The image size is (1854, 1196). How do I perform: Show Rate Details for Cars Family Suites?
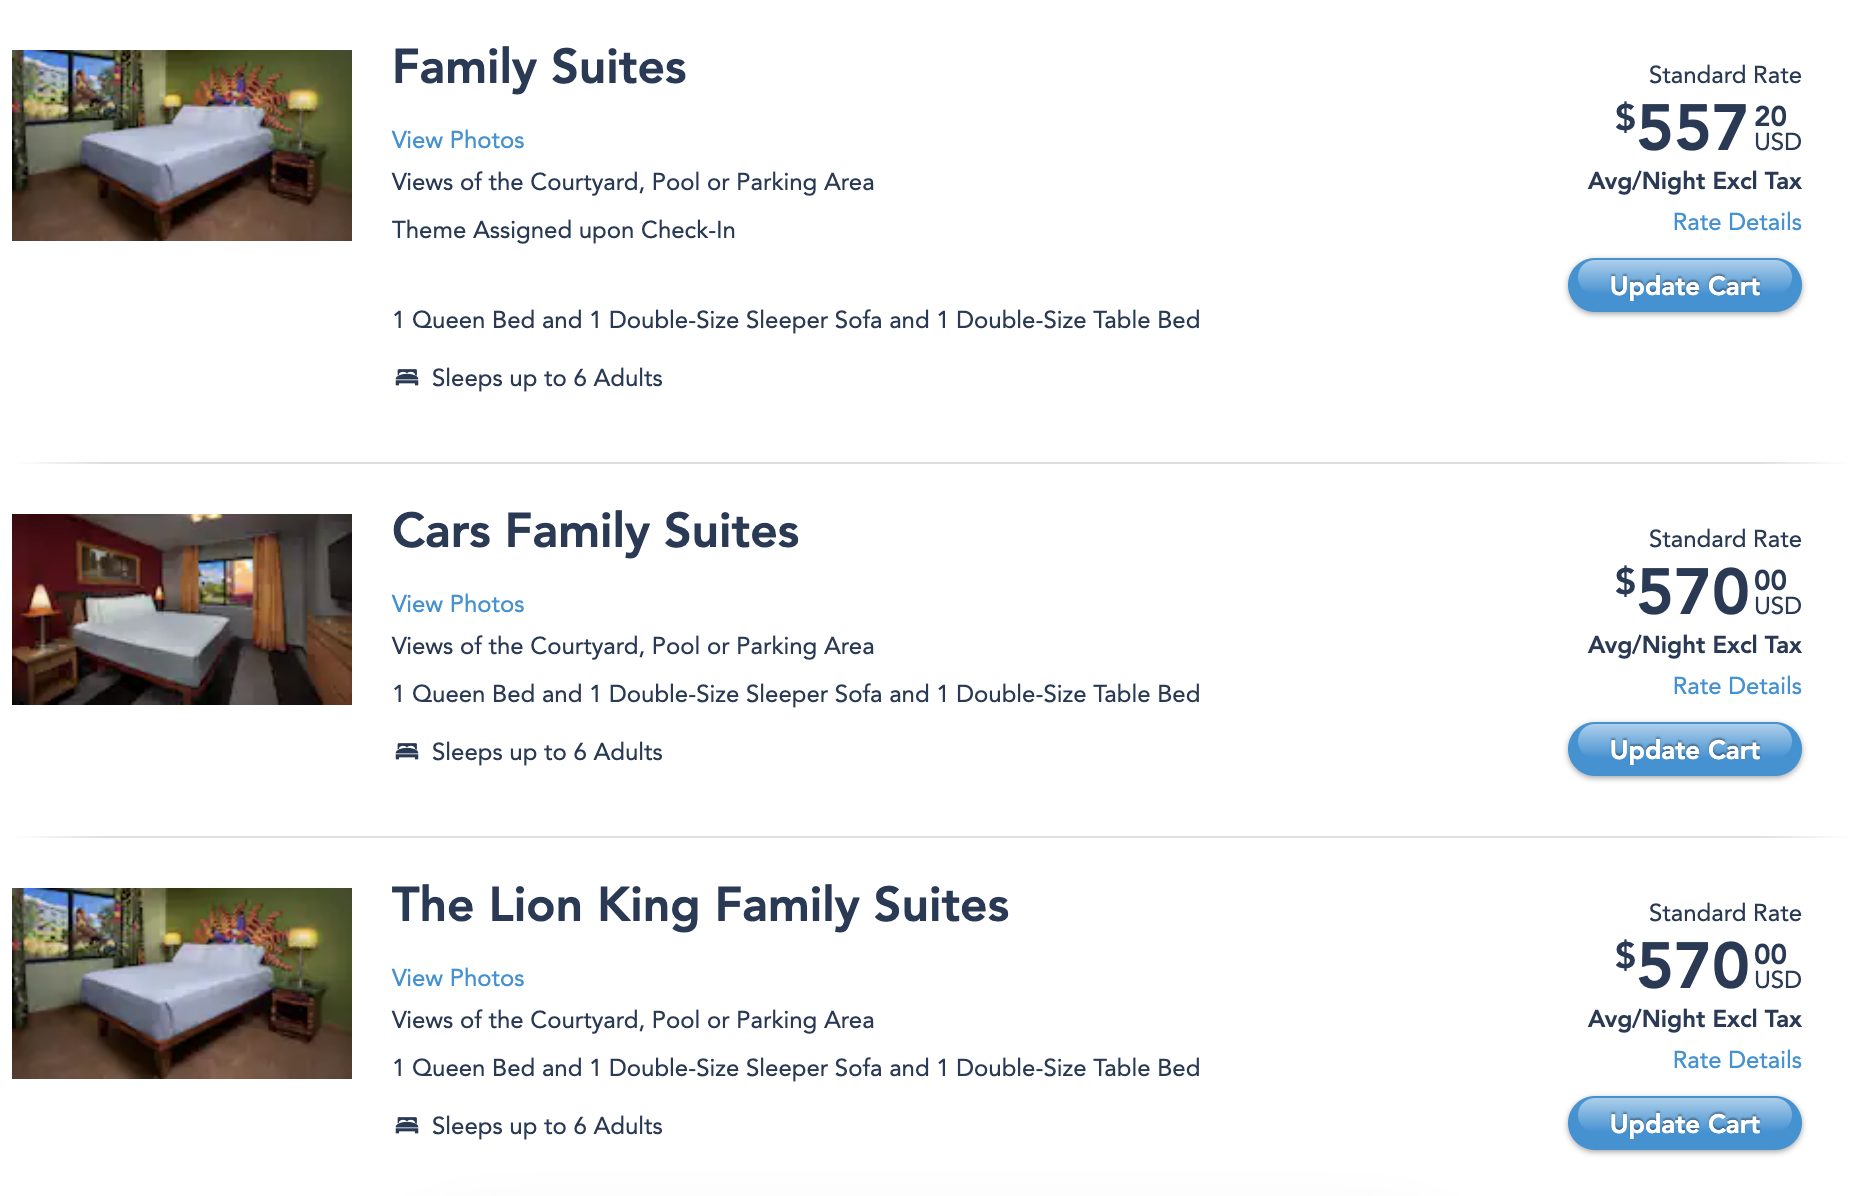tap(1737, 686)
